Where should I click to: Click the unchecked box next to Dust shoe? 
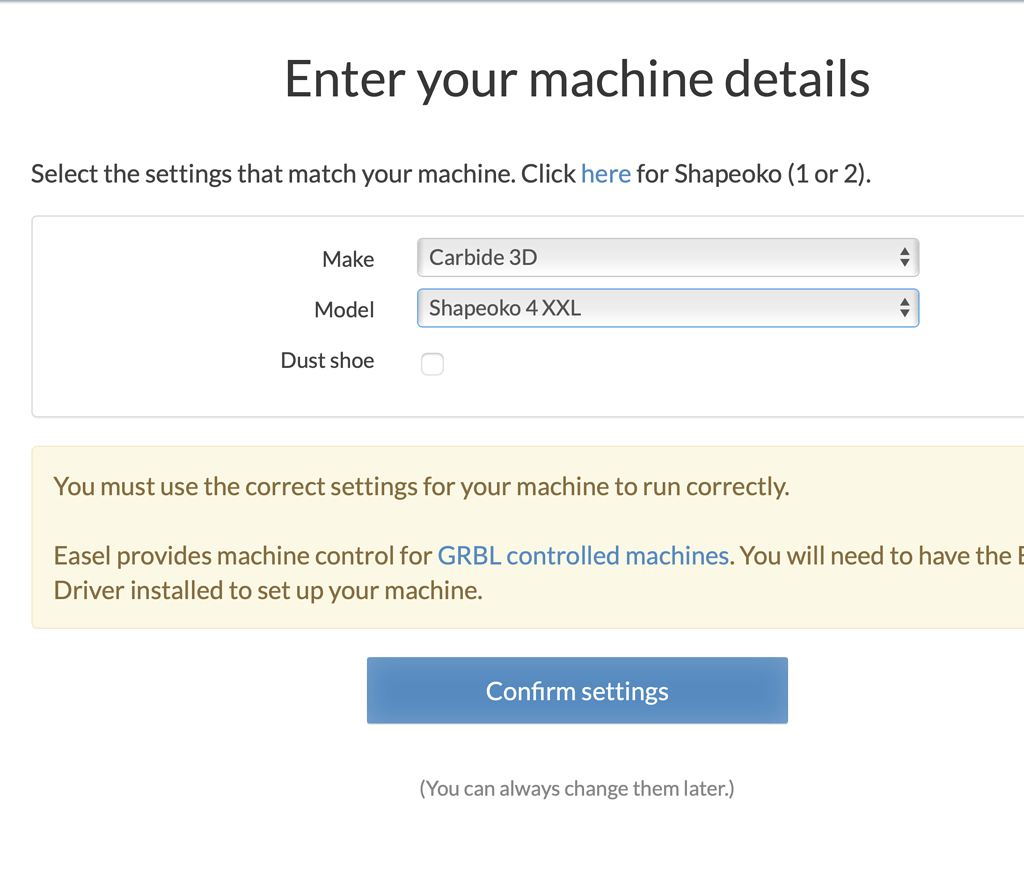[432, 364]
